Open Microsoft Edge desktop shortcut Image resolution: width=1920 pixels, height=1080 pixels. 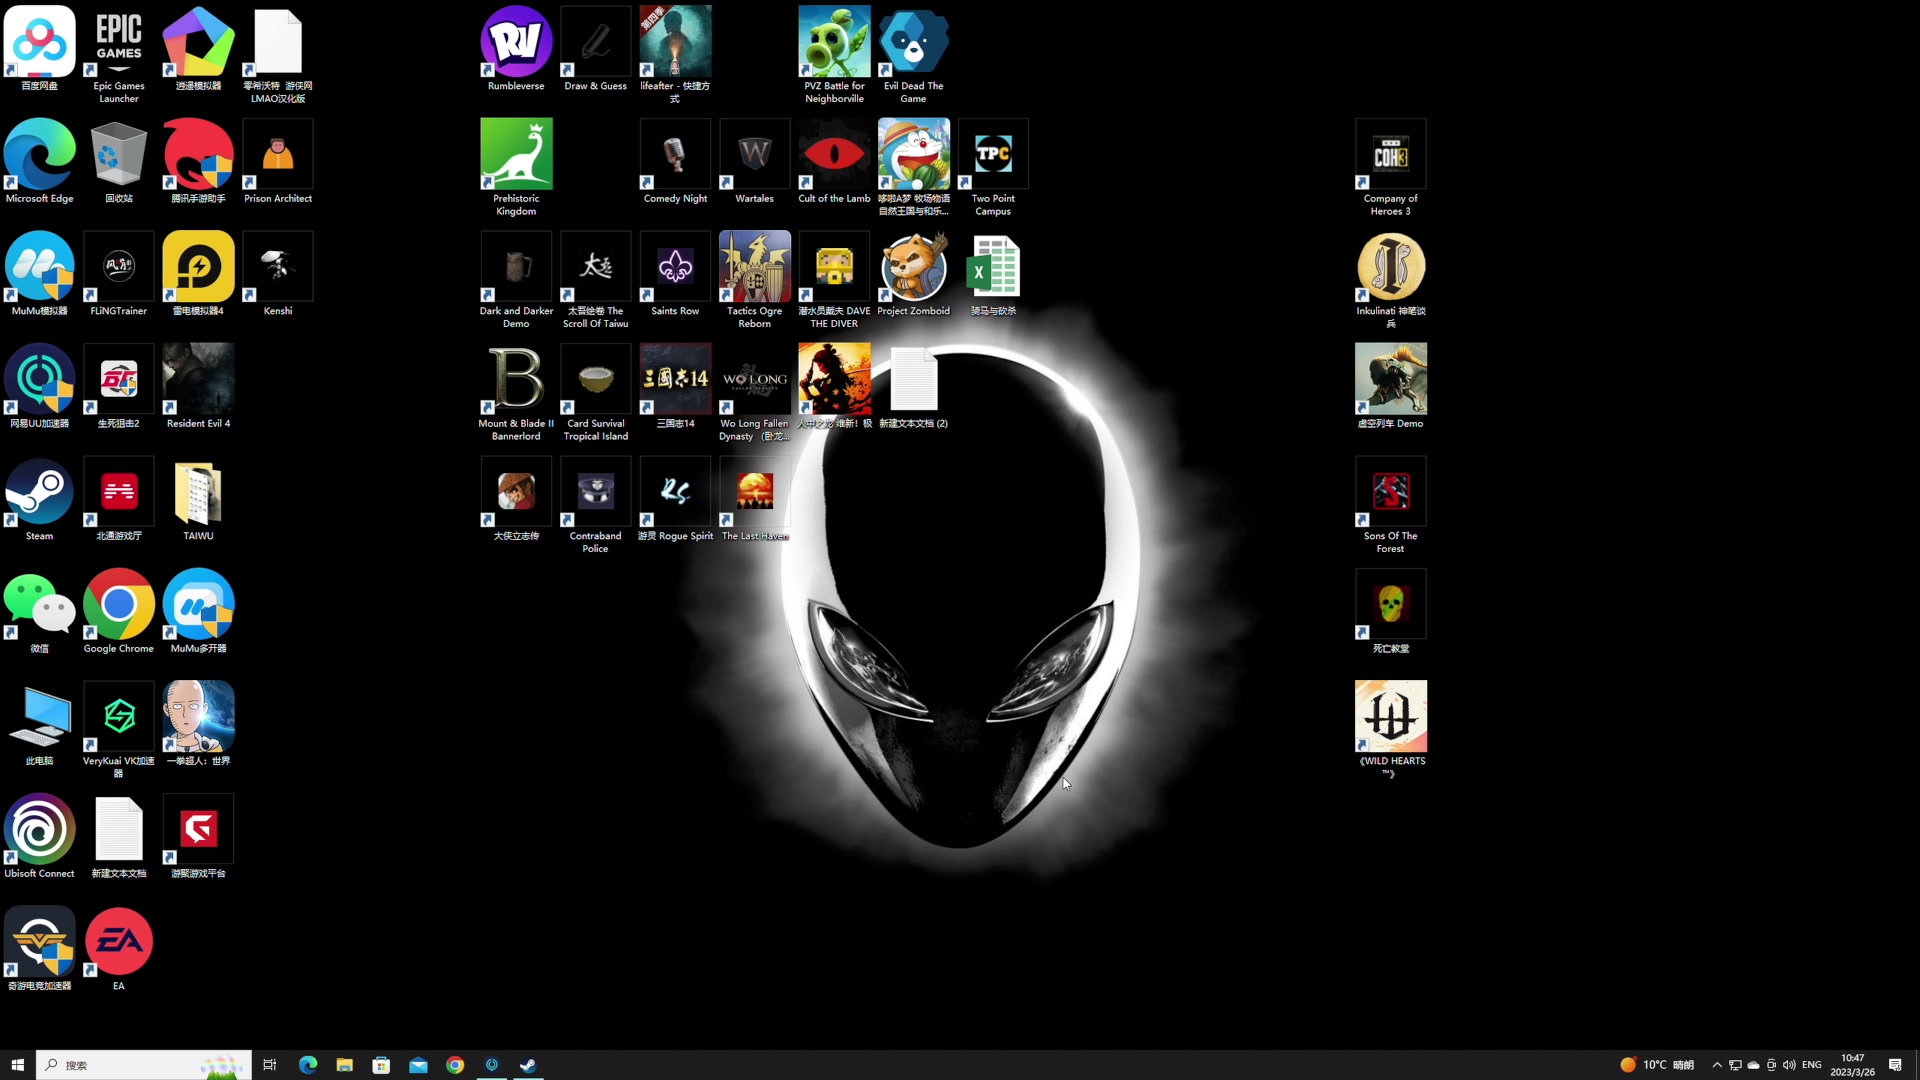[39, 161]
